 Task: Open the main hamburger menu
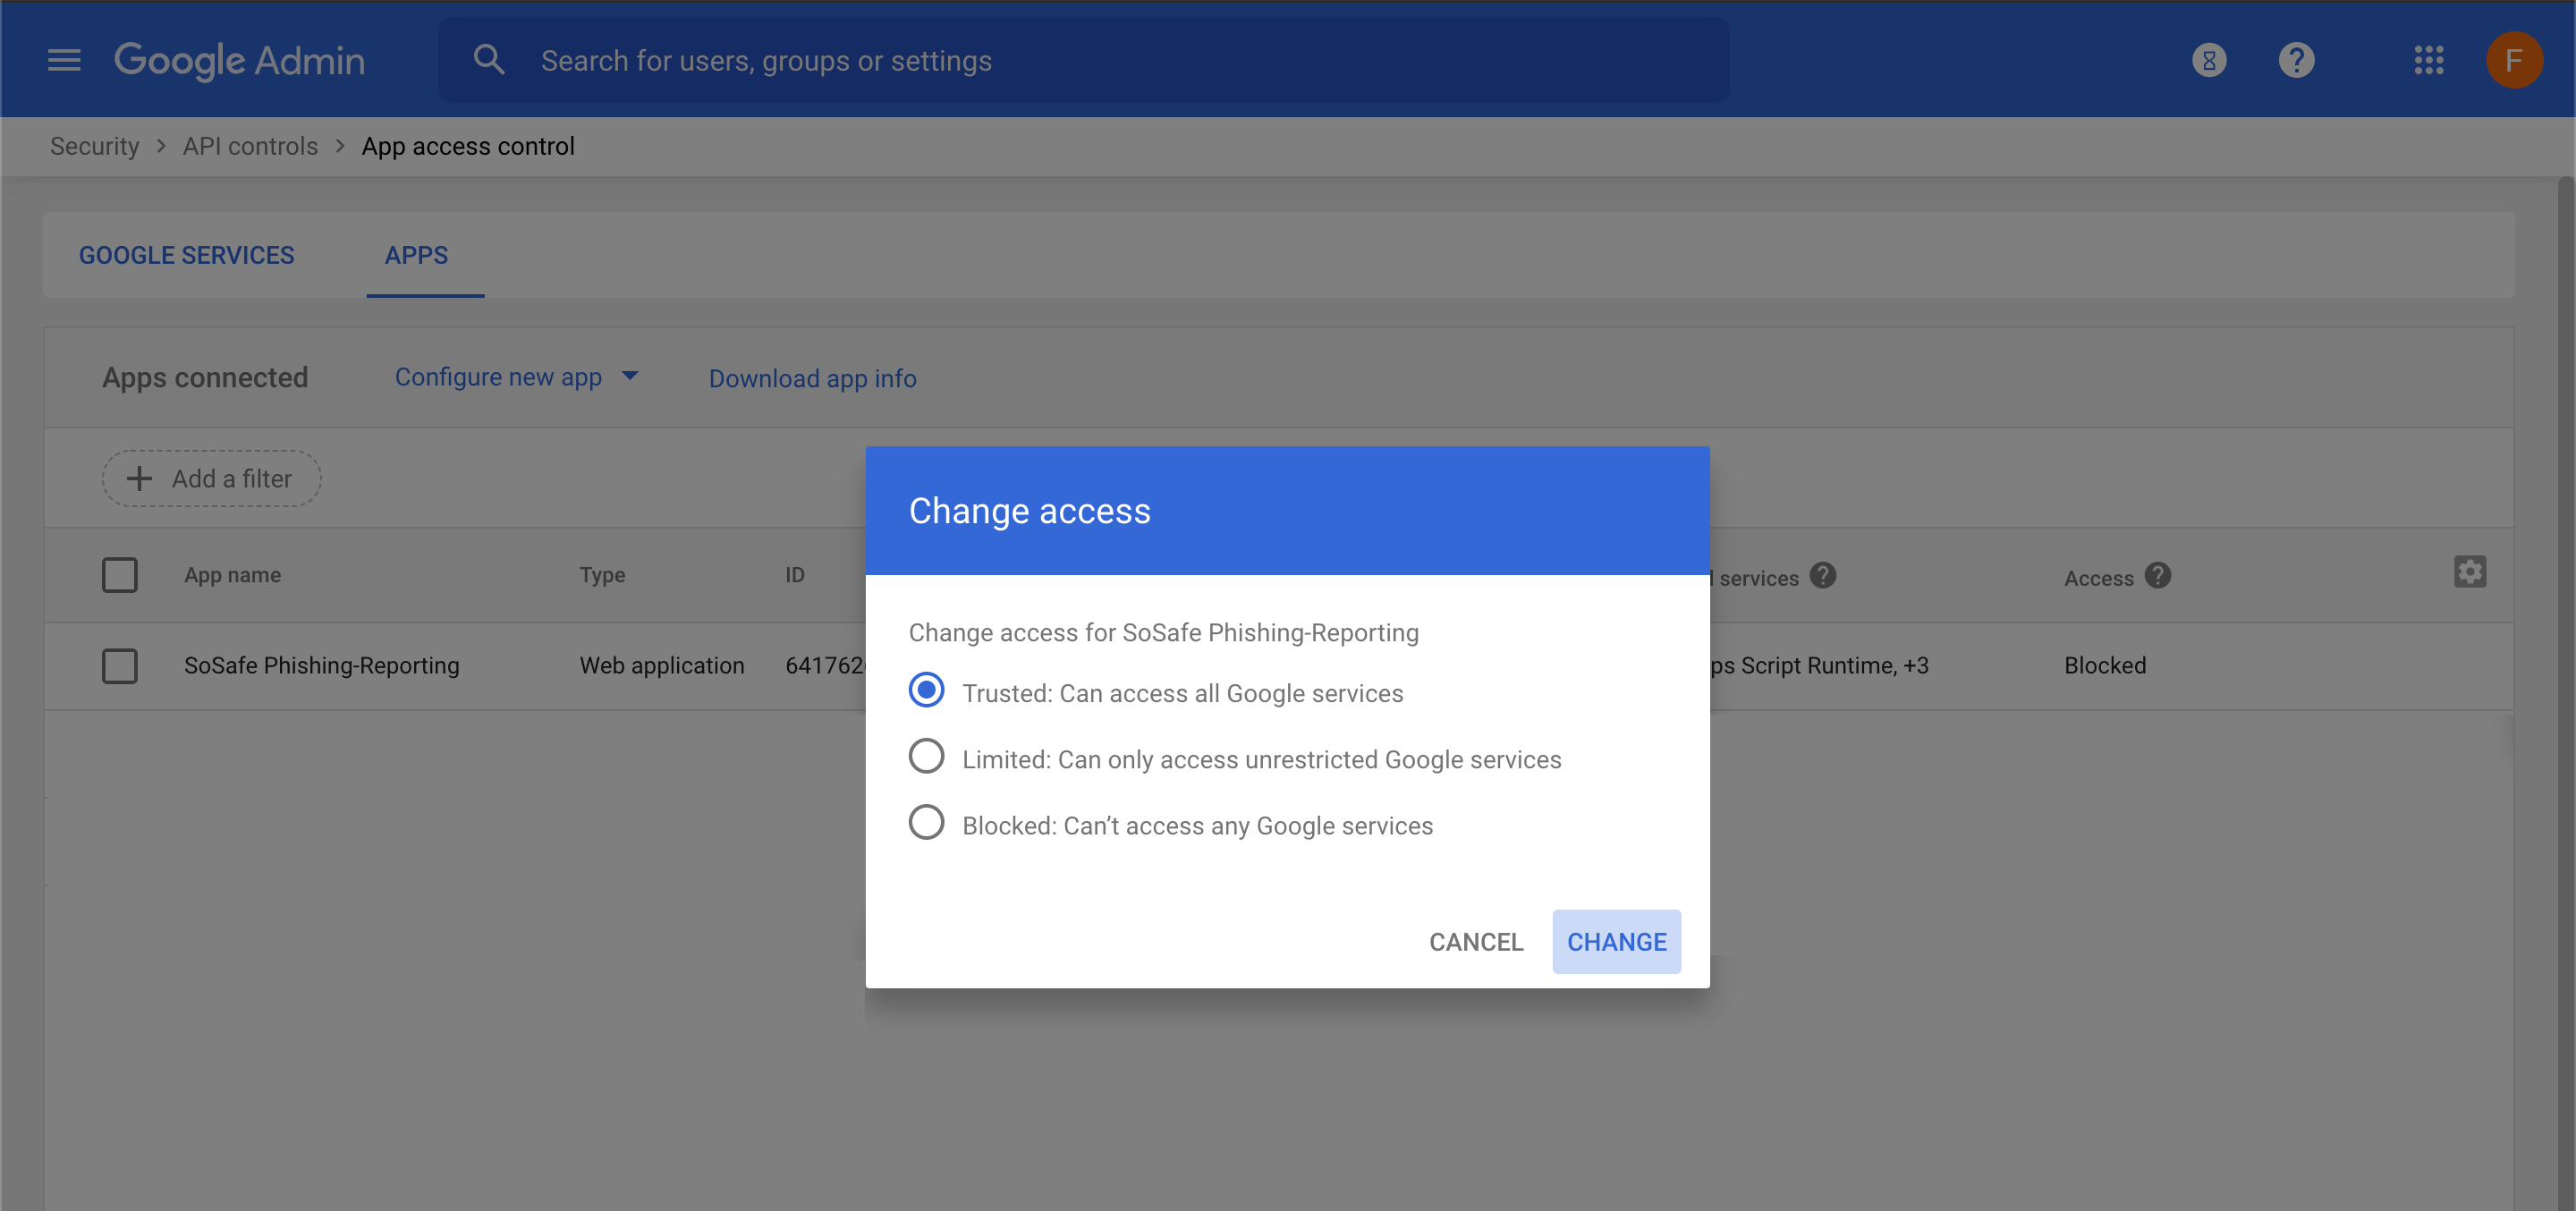point(64,61)
